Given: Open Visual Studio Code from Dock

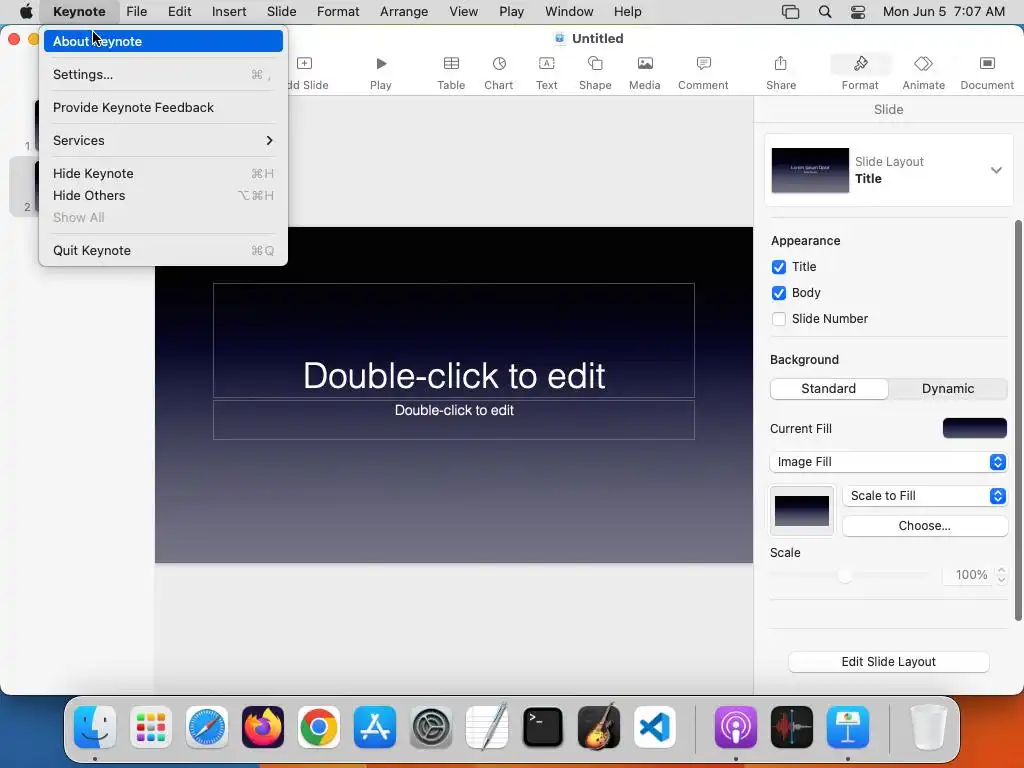Looking at the screenshot, I should [655, 727].
